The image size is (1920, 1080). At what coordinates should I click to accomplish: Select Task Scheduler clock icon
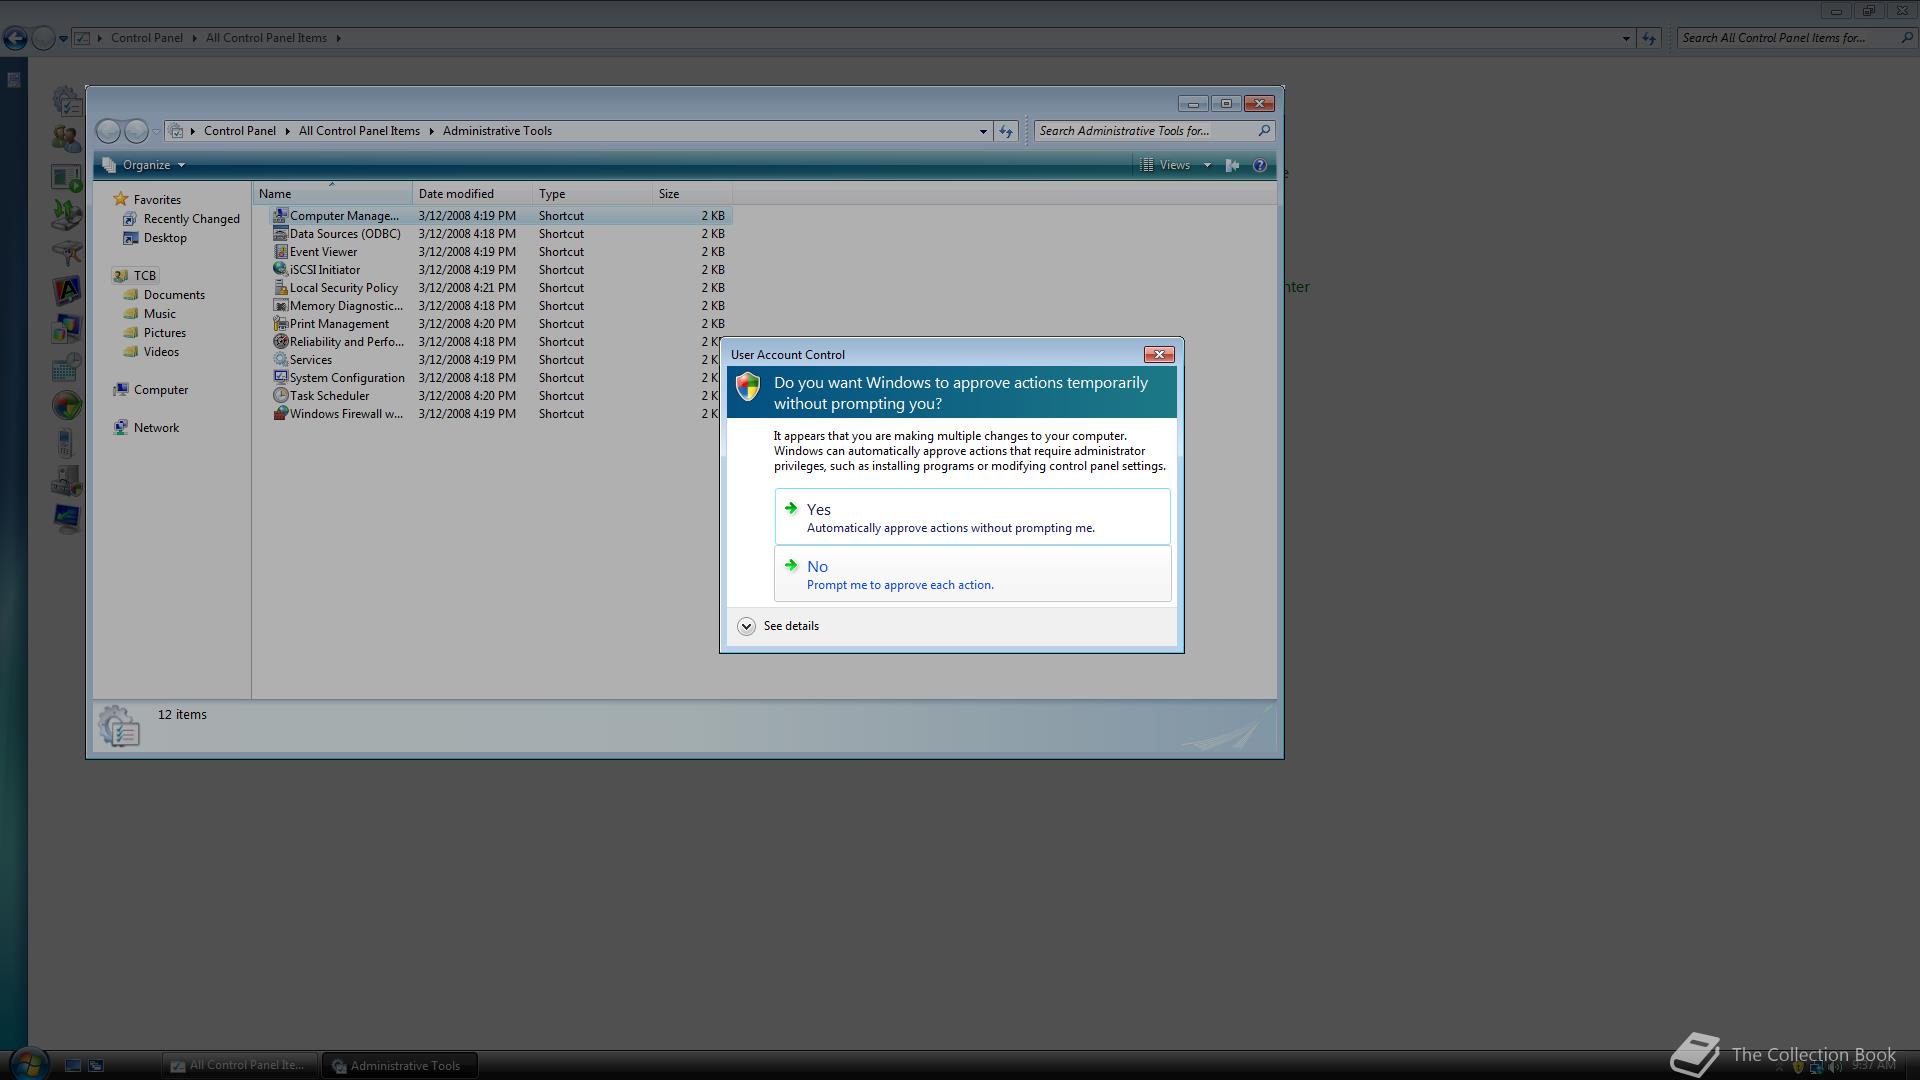pos(281,395)
